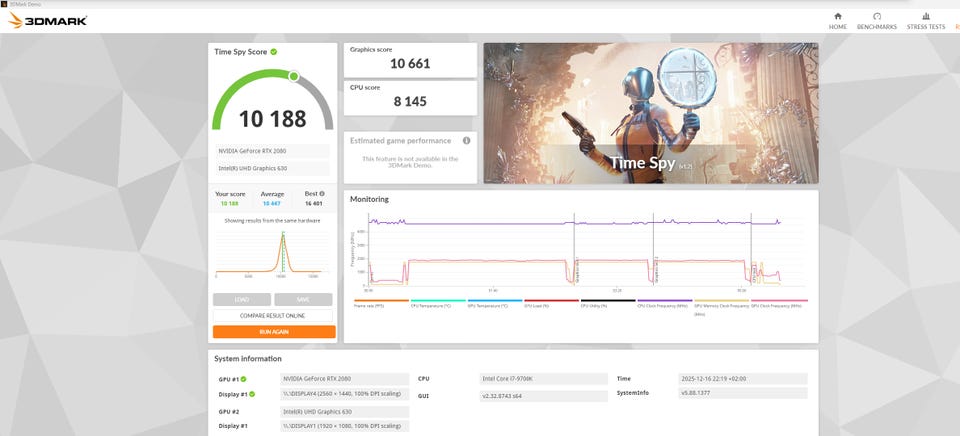Toggle GPU Load (%) legend series
Viewport: 960px width, 436px height.
point(551,303)
